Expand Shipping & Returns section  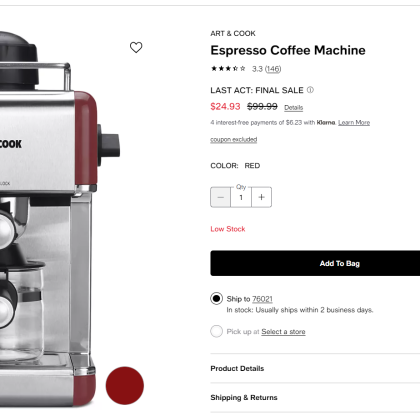point(315,397)
